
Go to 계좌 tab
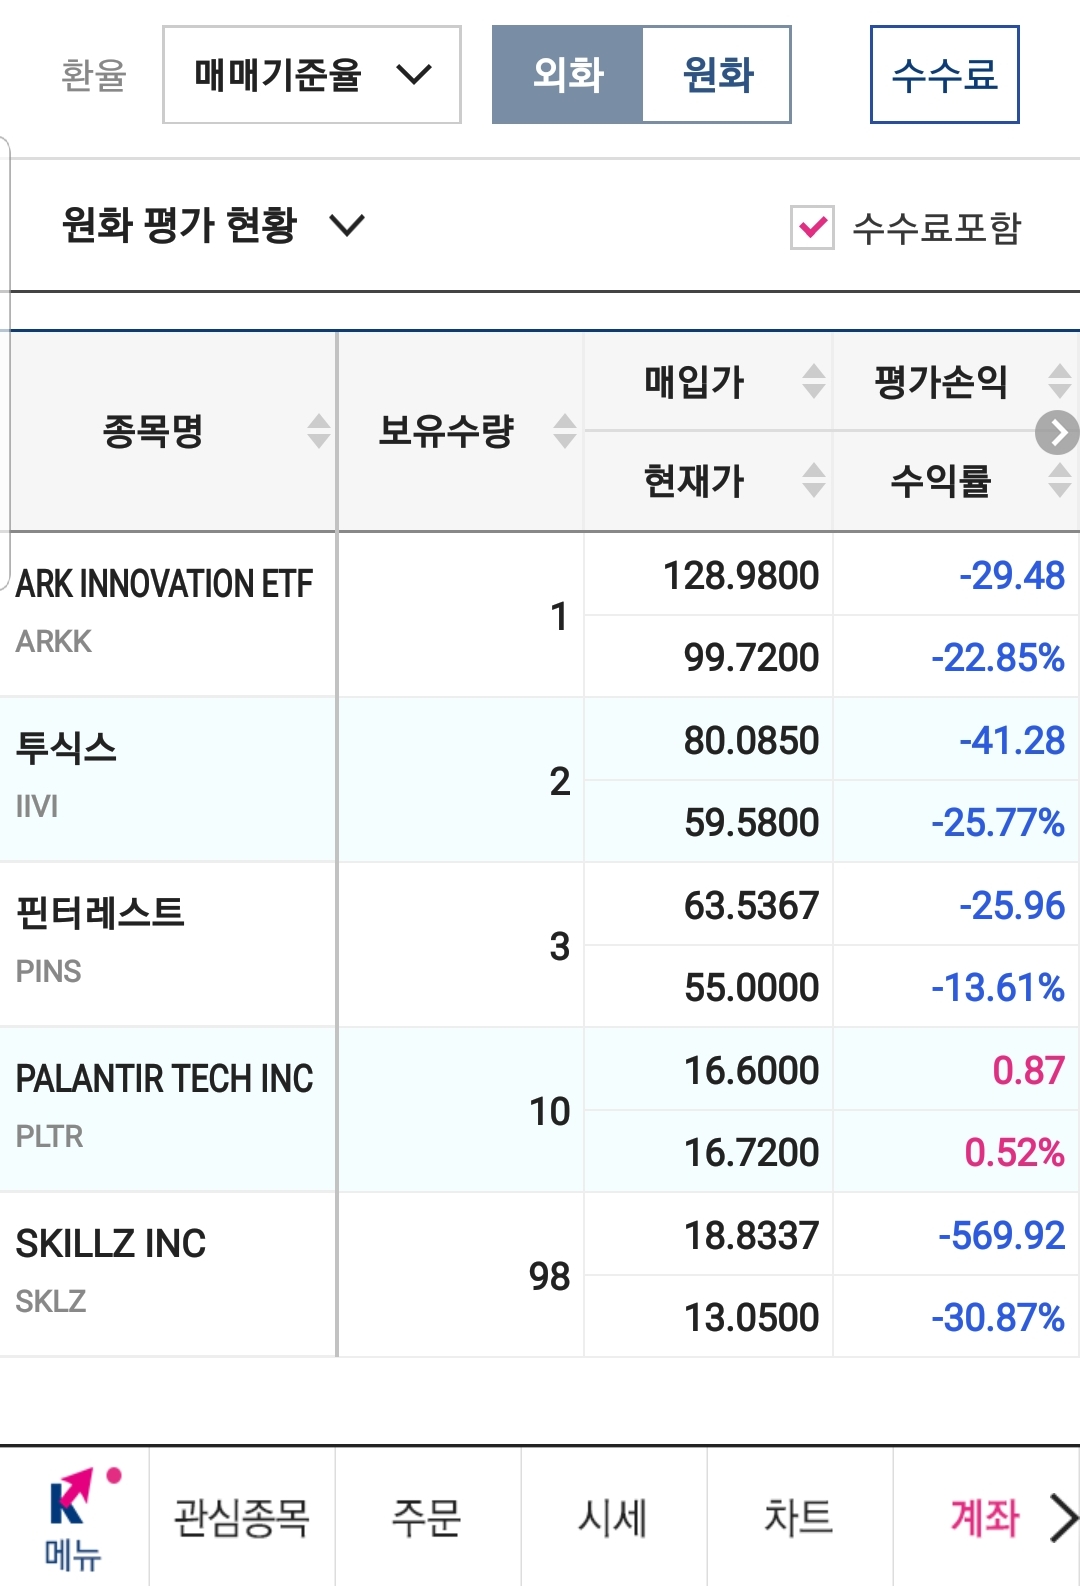[x=984, y=1516]
